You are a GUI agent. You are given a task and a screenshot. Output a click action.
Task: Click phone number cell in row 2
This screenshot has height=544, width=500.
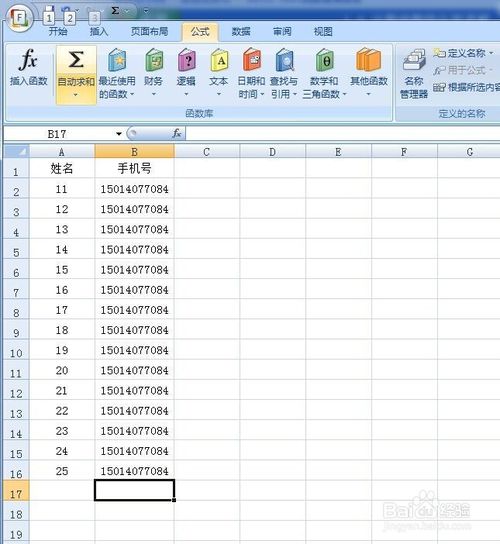[x=134, y=189]
